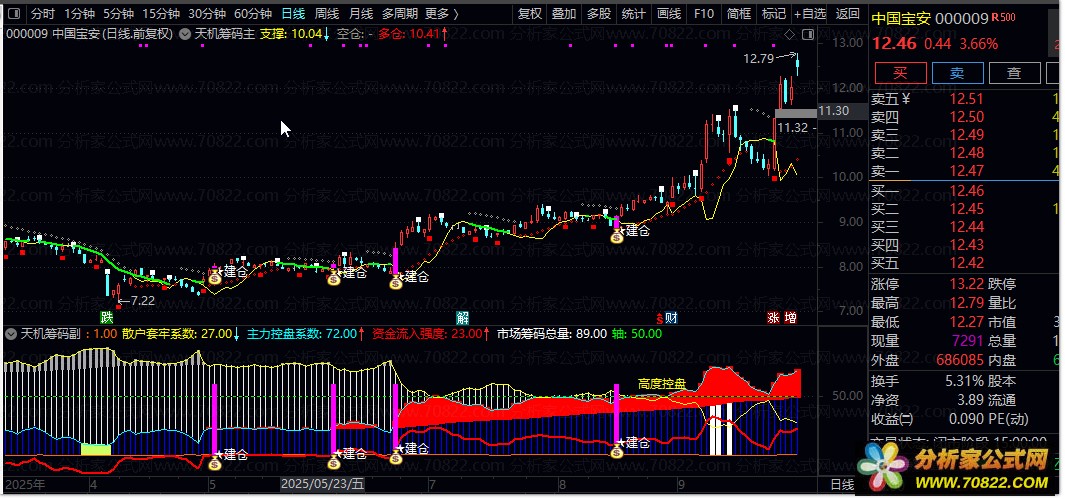
Task: Click the 换手 5.31% turnover value
Action: click(x=964, y=381)
